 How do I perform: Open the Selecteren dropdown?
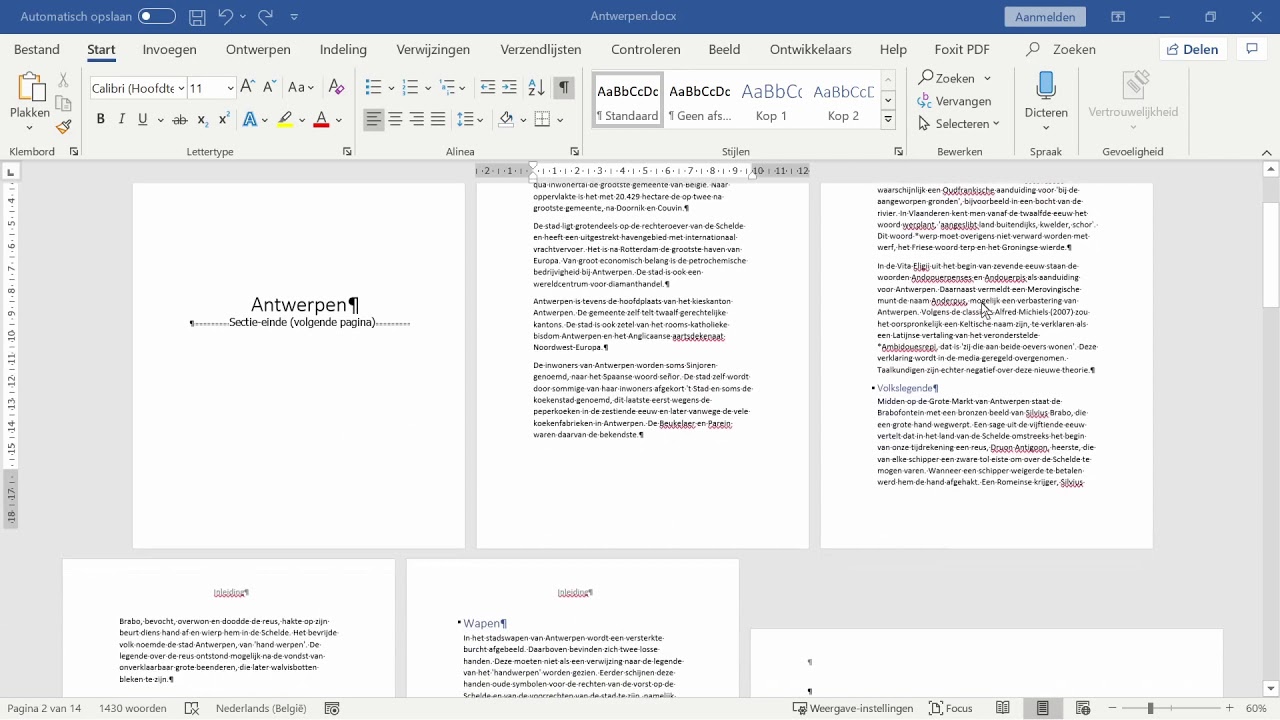pyautogui.click(x=959, y=124)
